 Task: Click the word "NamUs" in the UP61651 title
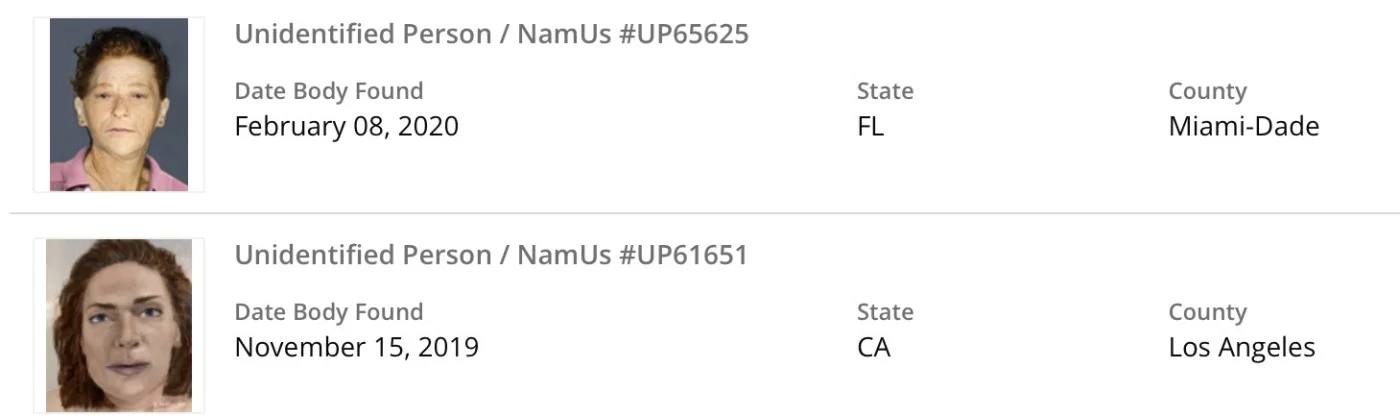563,255
